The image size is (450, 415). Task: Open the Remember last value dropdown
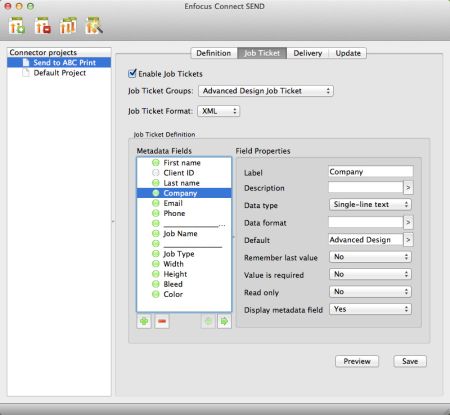tap(370, 257)
